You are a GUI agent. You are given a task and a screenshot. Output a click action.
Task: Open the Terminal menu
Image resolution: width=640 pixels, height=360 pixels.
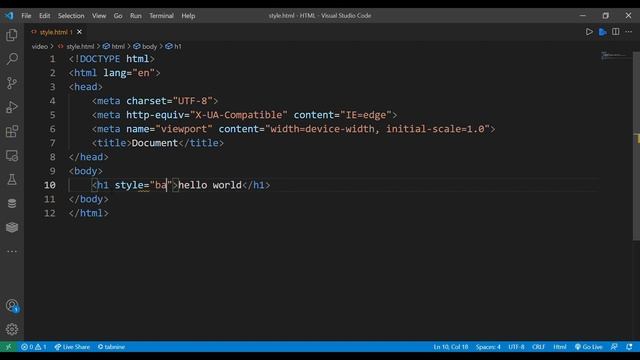(161, 16)
